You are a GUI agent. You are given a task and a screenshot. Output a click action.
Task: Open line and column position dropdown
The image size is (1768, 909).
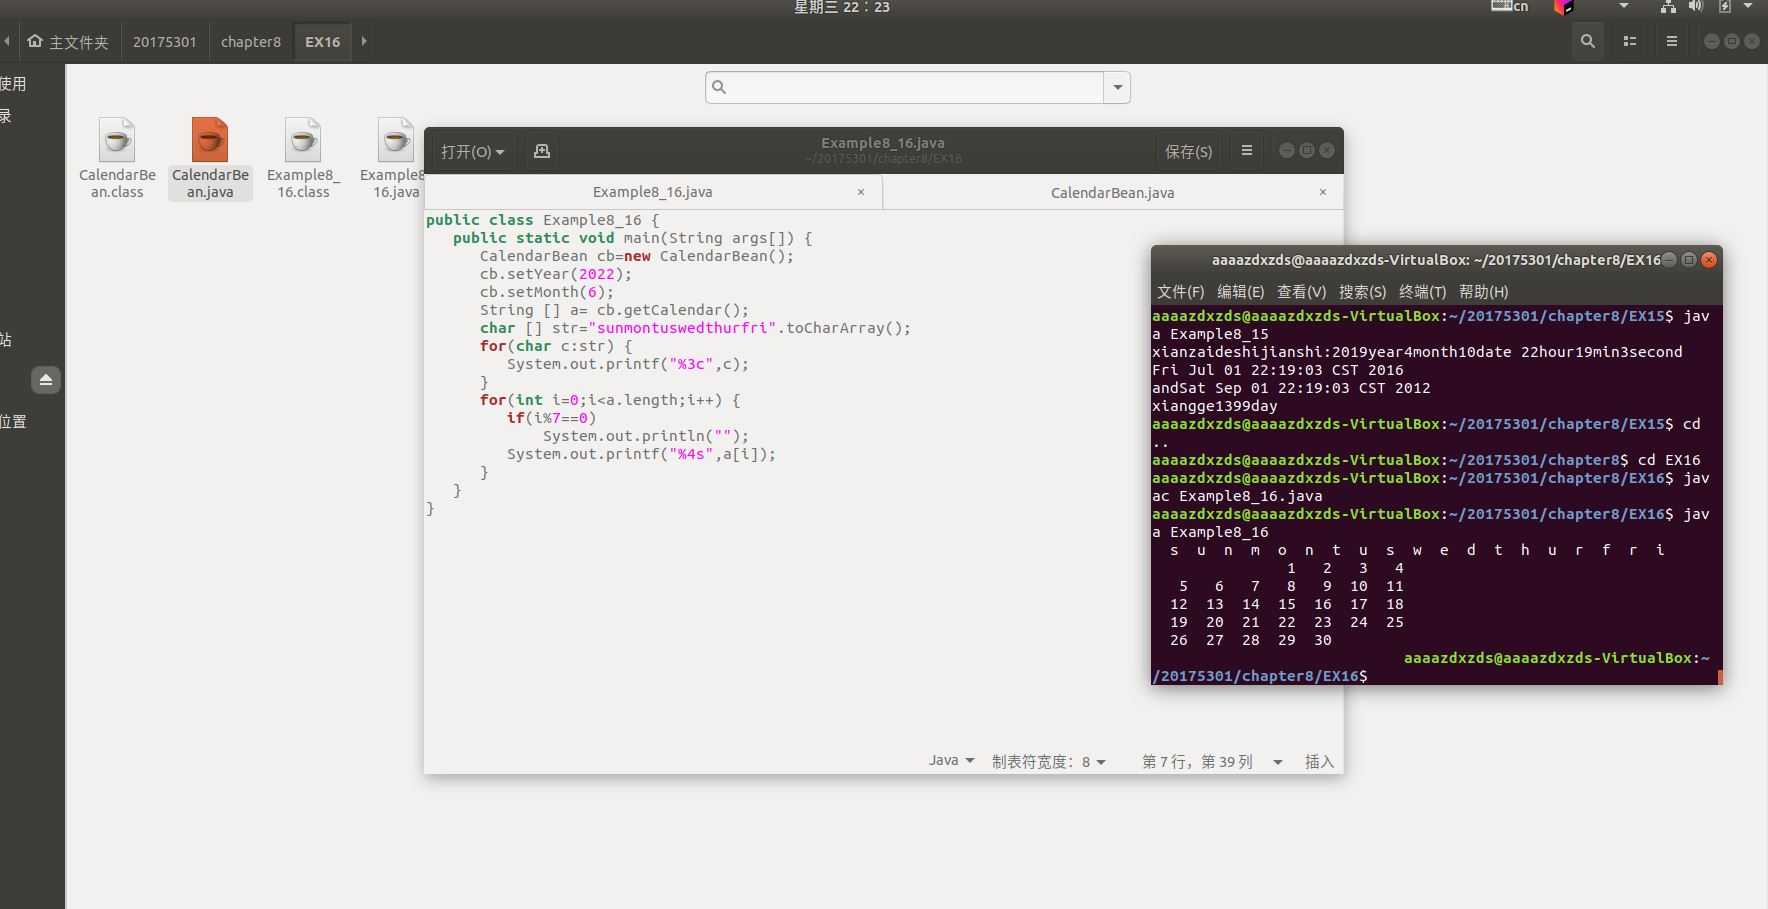pos(1212,761)
